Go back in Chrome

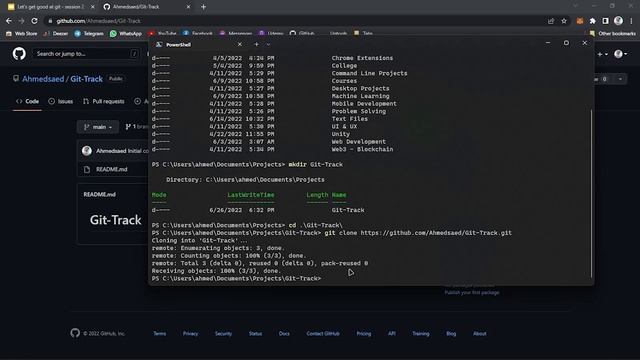[x=9, y=21]
